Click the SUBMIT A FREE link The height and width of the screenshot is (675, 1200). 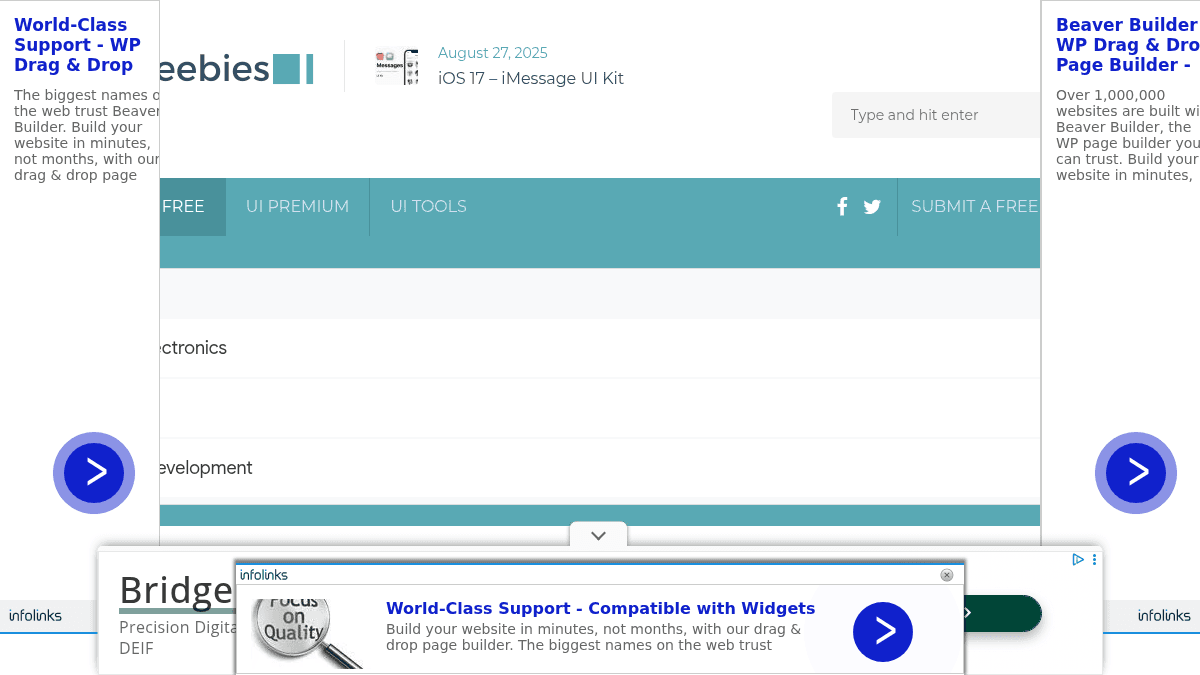(974, 207)
